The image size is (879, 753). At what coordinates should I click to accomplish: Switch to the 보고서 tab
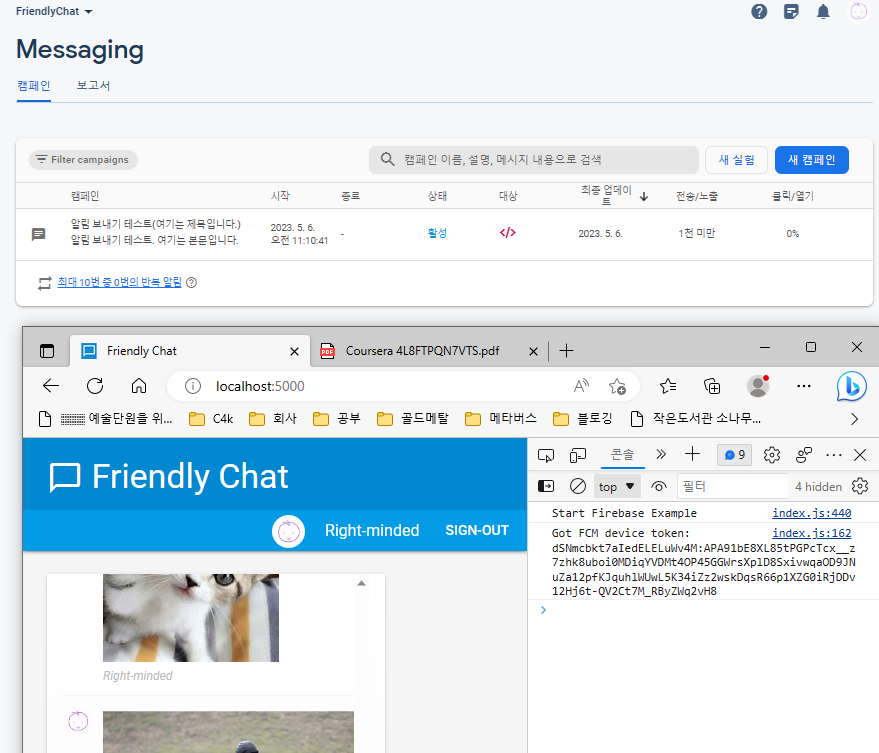click(93, 86)
